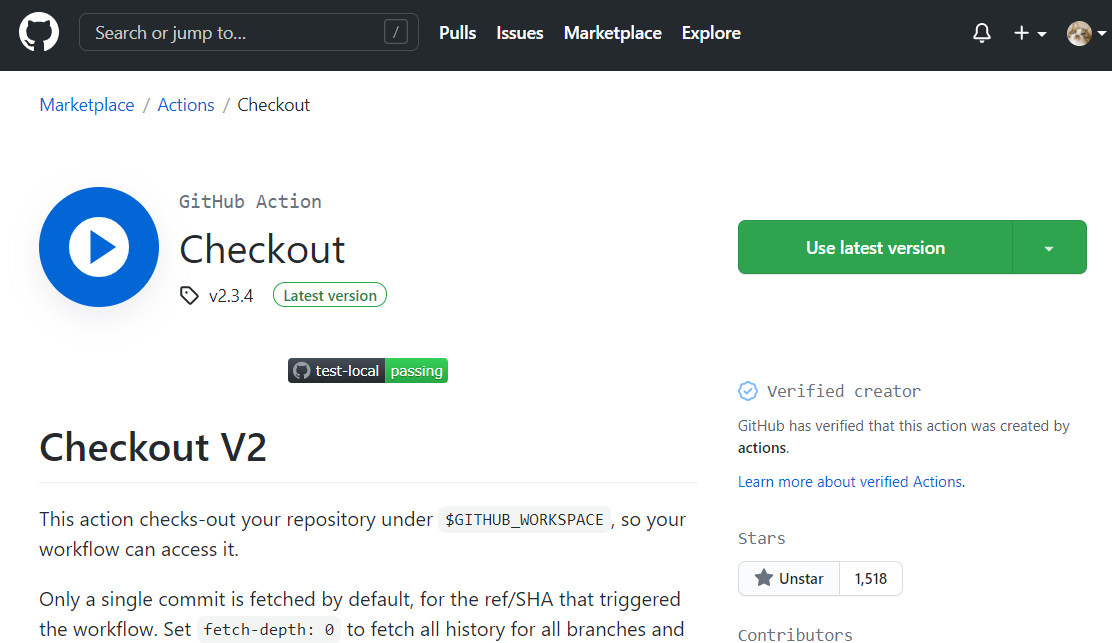Image resolution: width=1112 pixels, height=643 pixels.
Task: Go to the Pulls section
Action: (x=457, y=32)
